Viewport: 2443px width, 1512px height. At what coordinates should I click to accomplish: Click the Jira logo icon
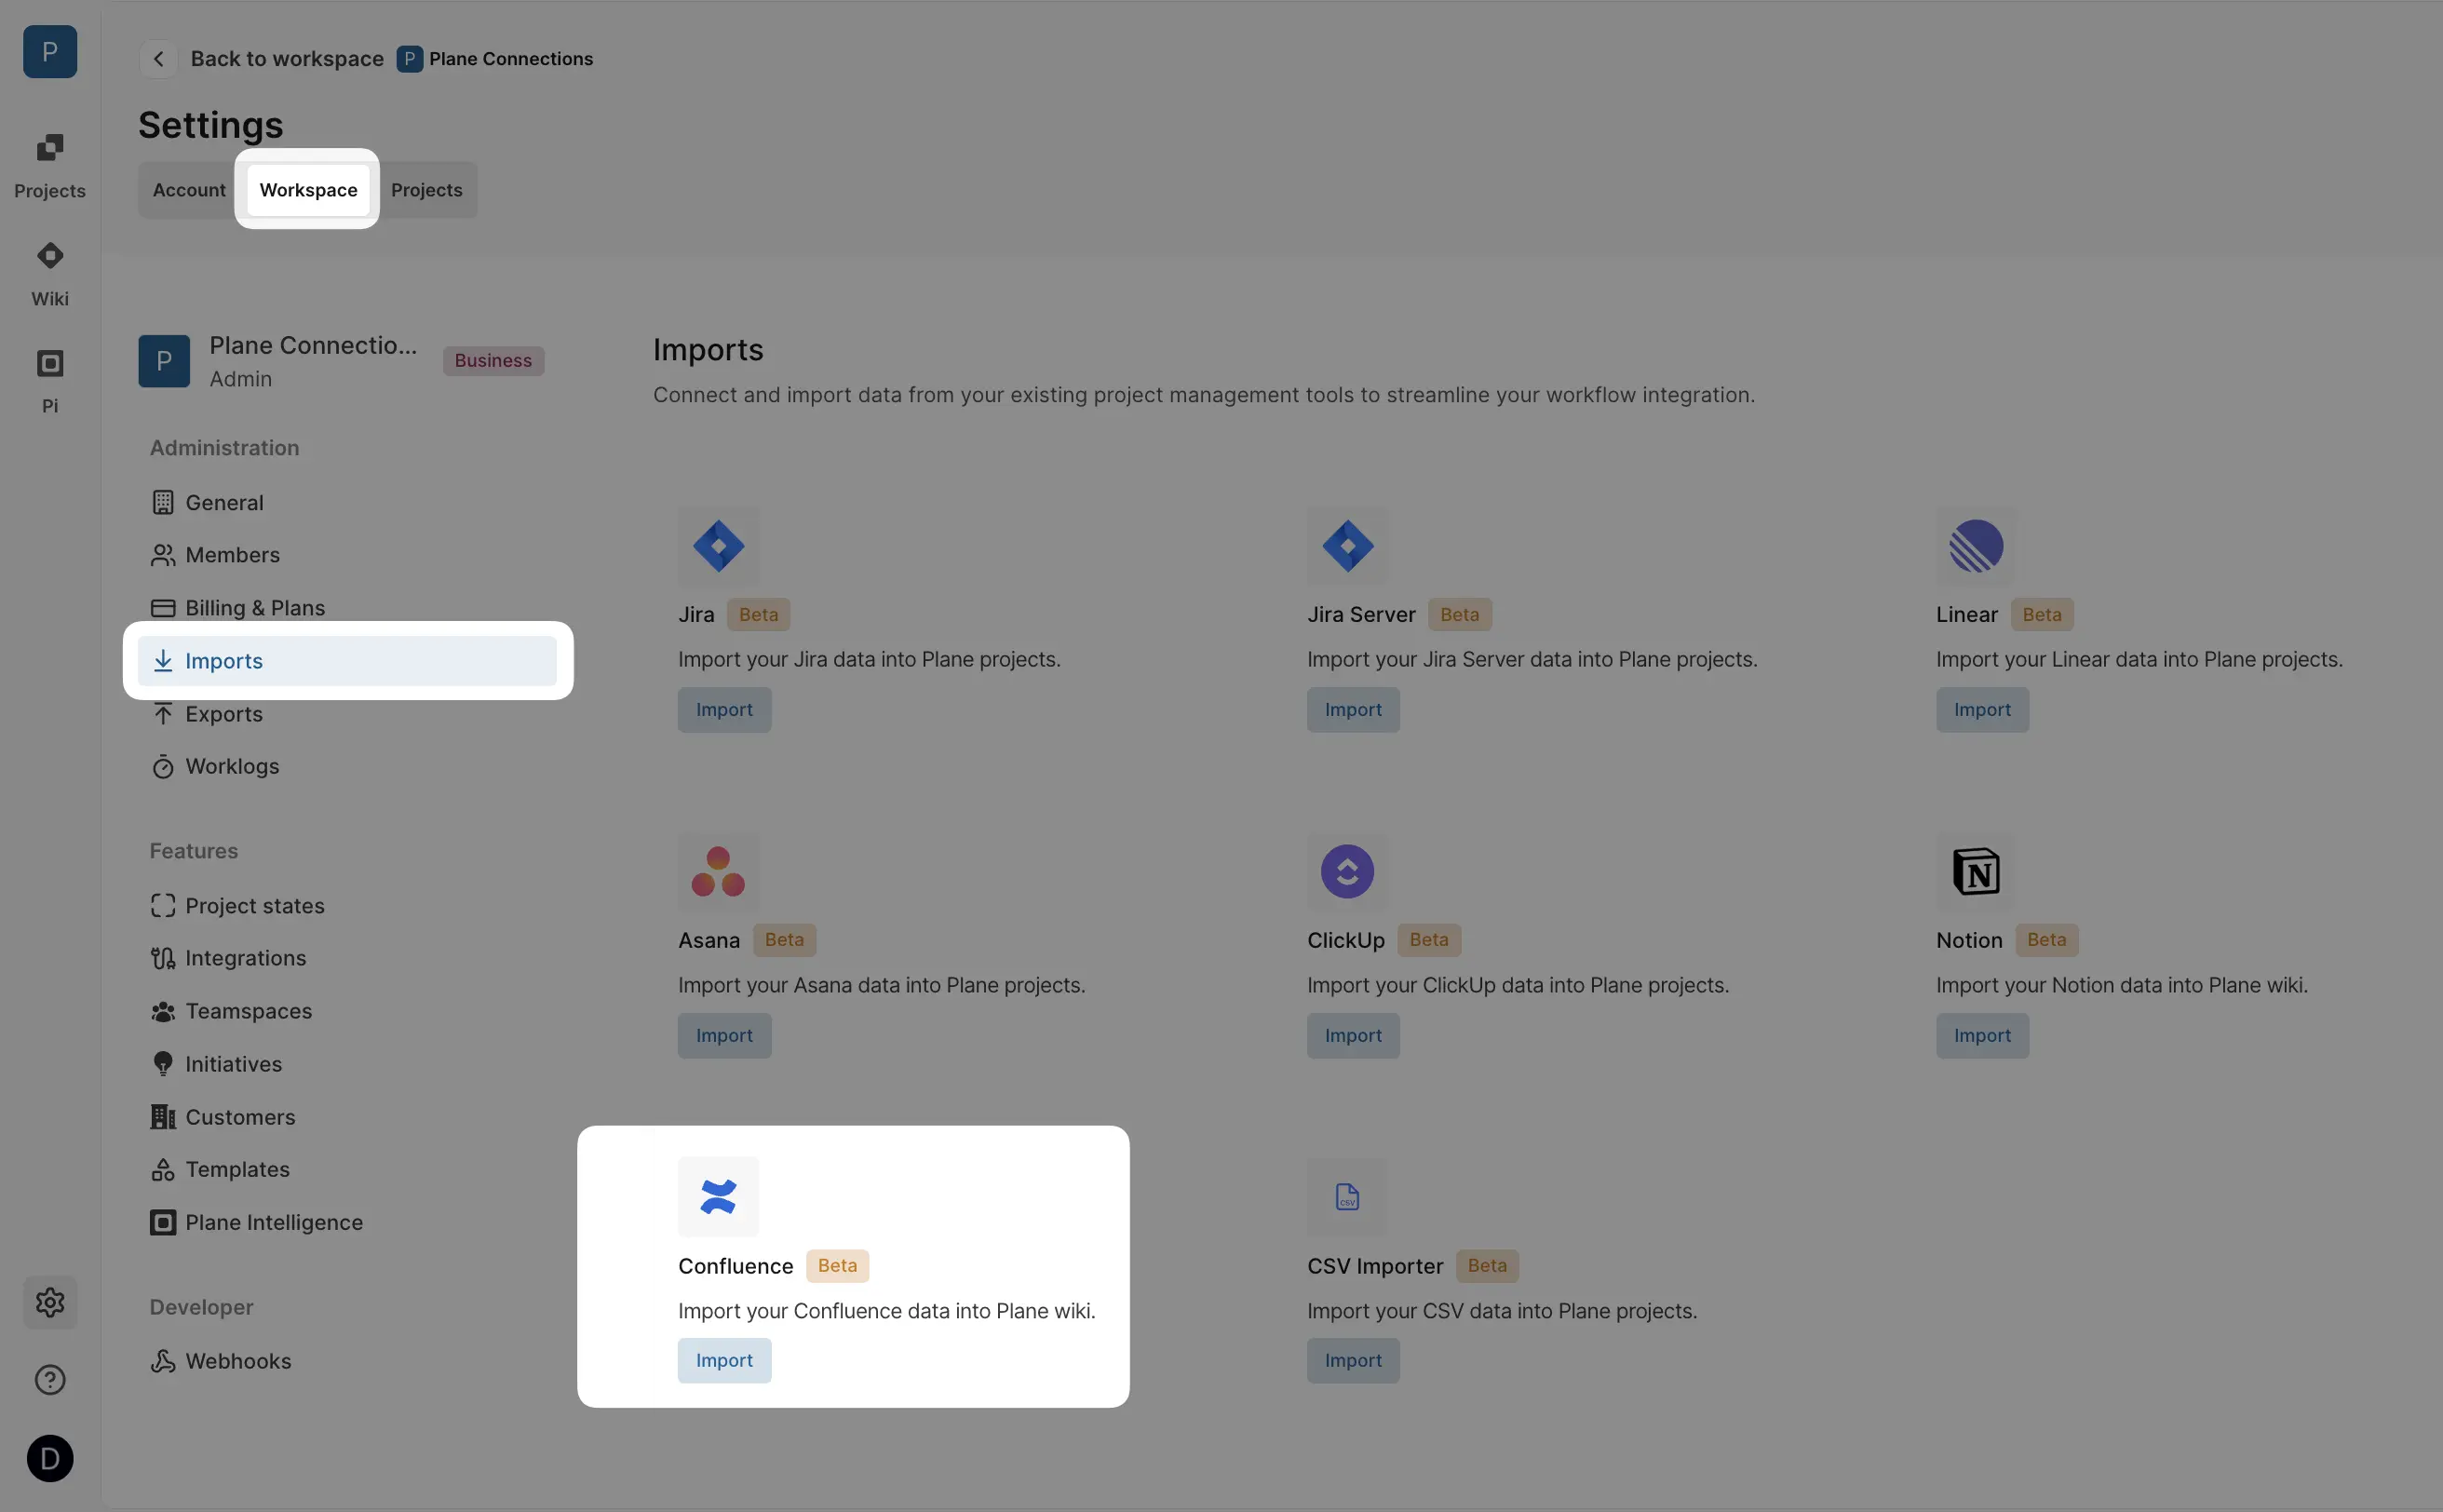pyautogui.click(x=718, y=546)
